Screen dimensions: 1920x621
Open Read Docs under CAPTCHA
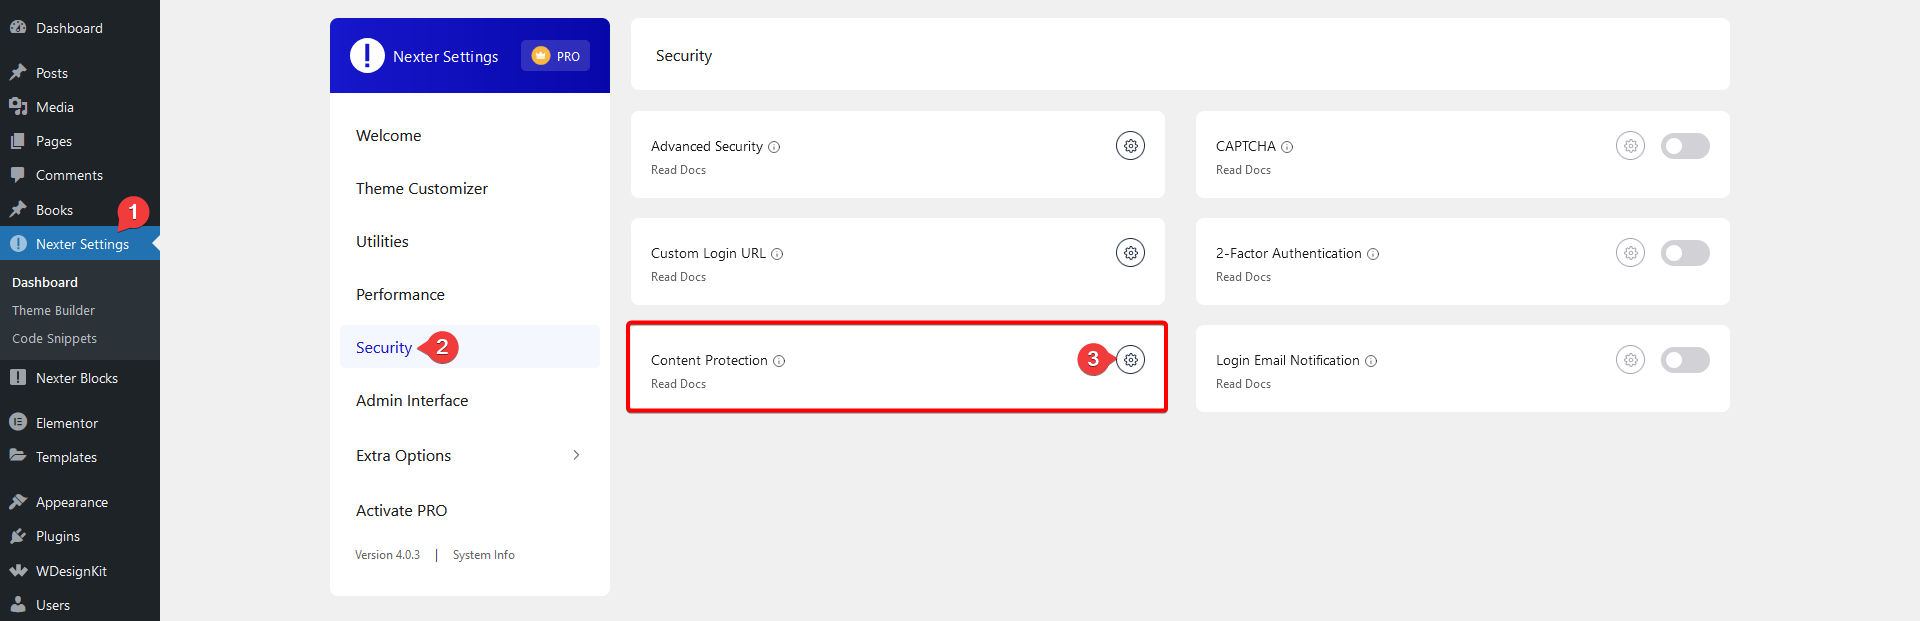(1243, 170)
